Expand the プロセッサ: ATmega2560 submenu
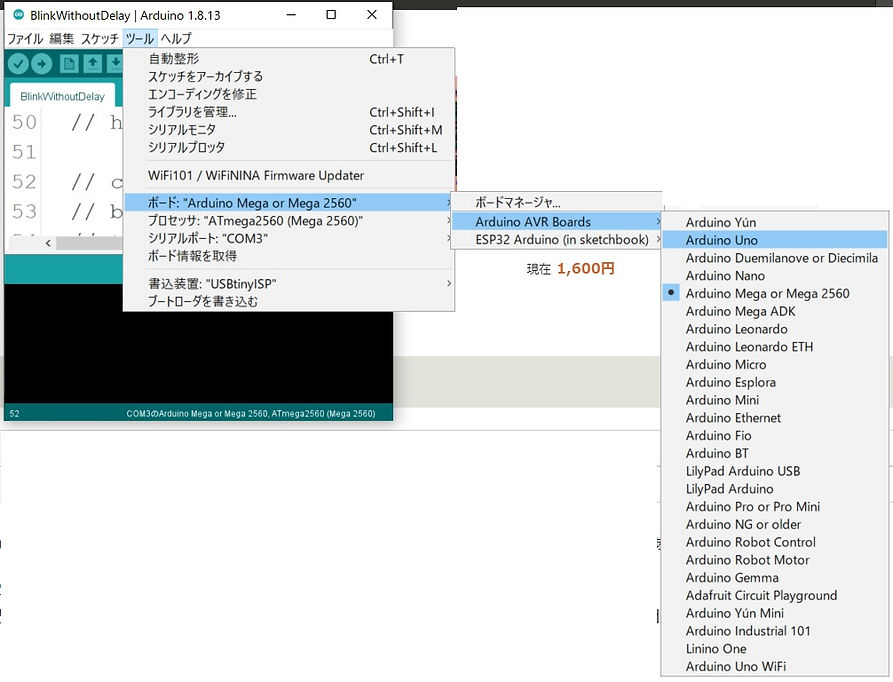 click(289, 220)
